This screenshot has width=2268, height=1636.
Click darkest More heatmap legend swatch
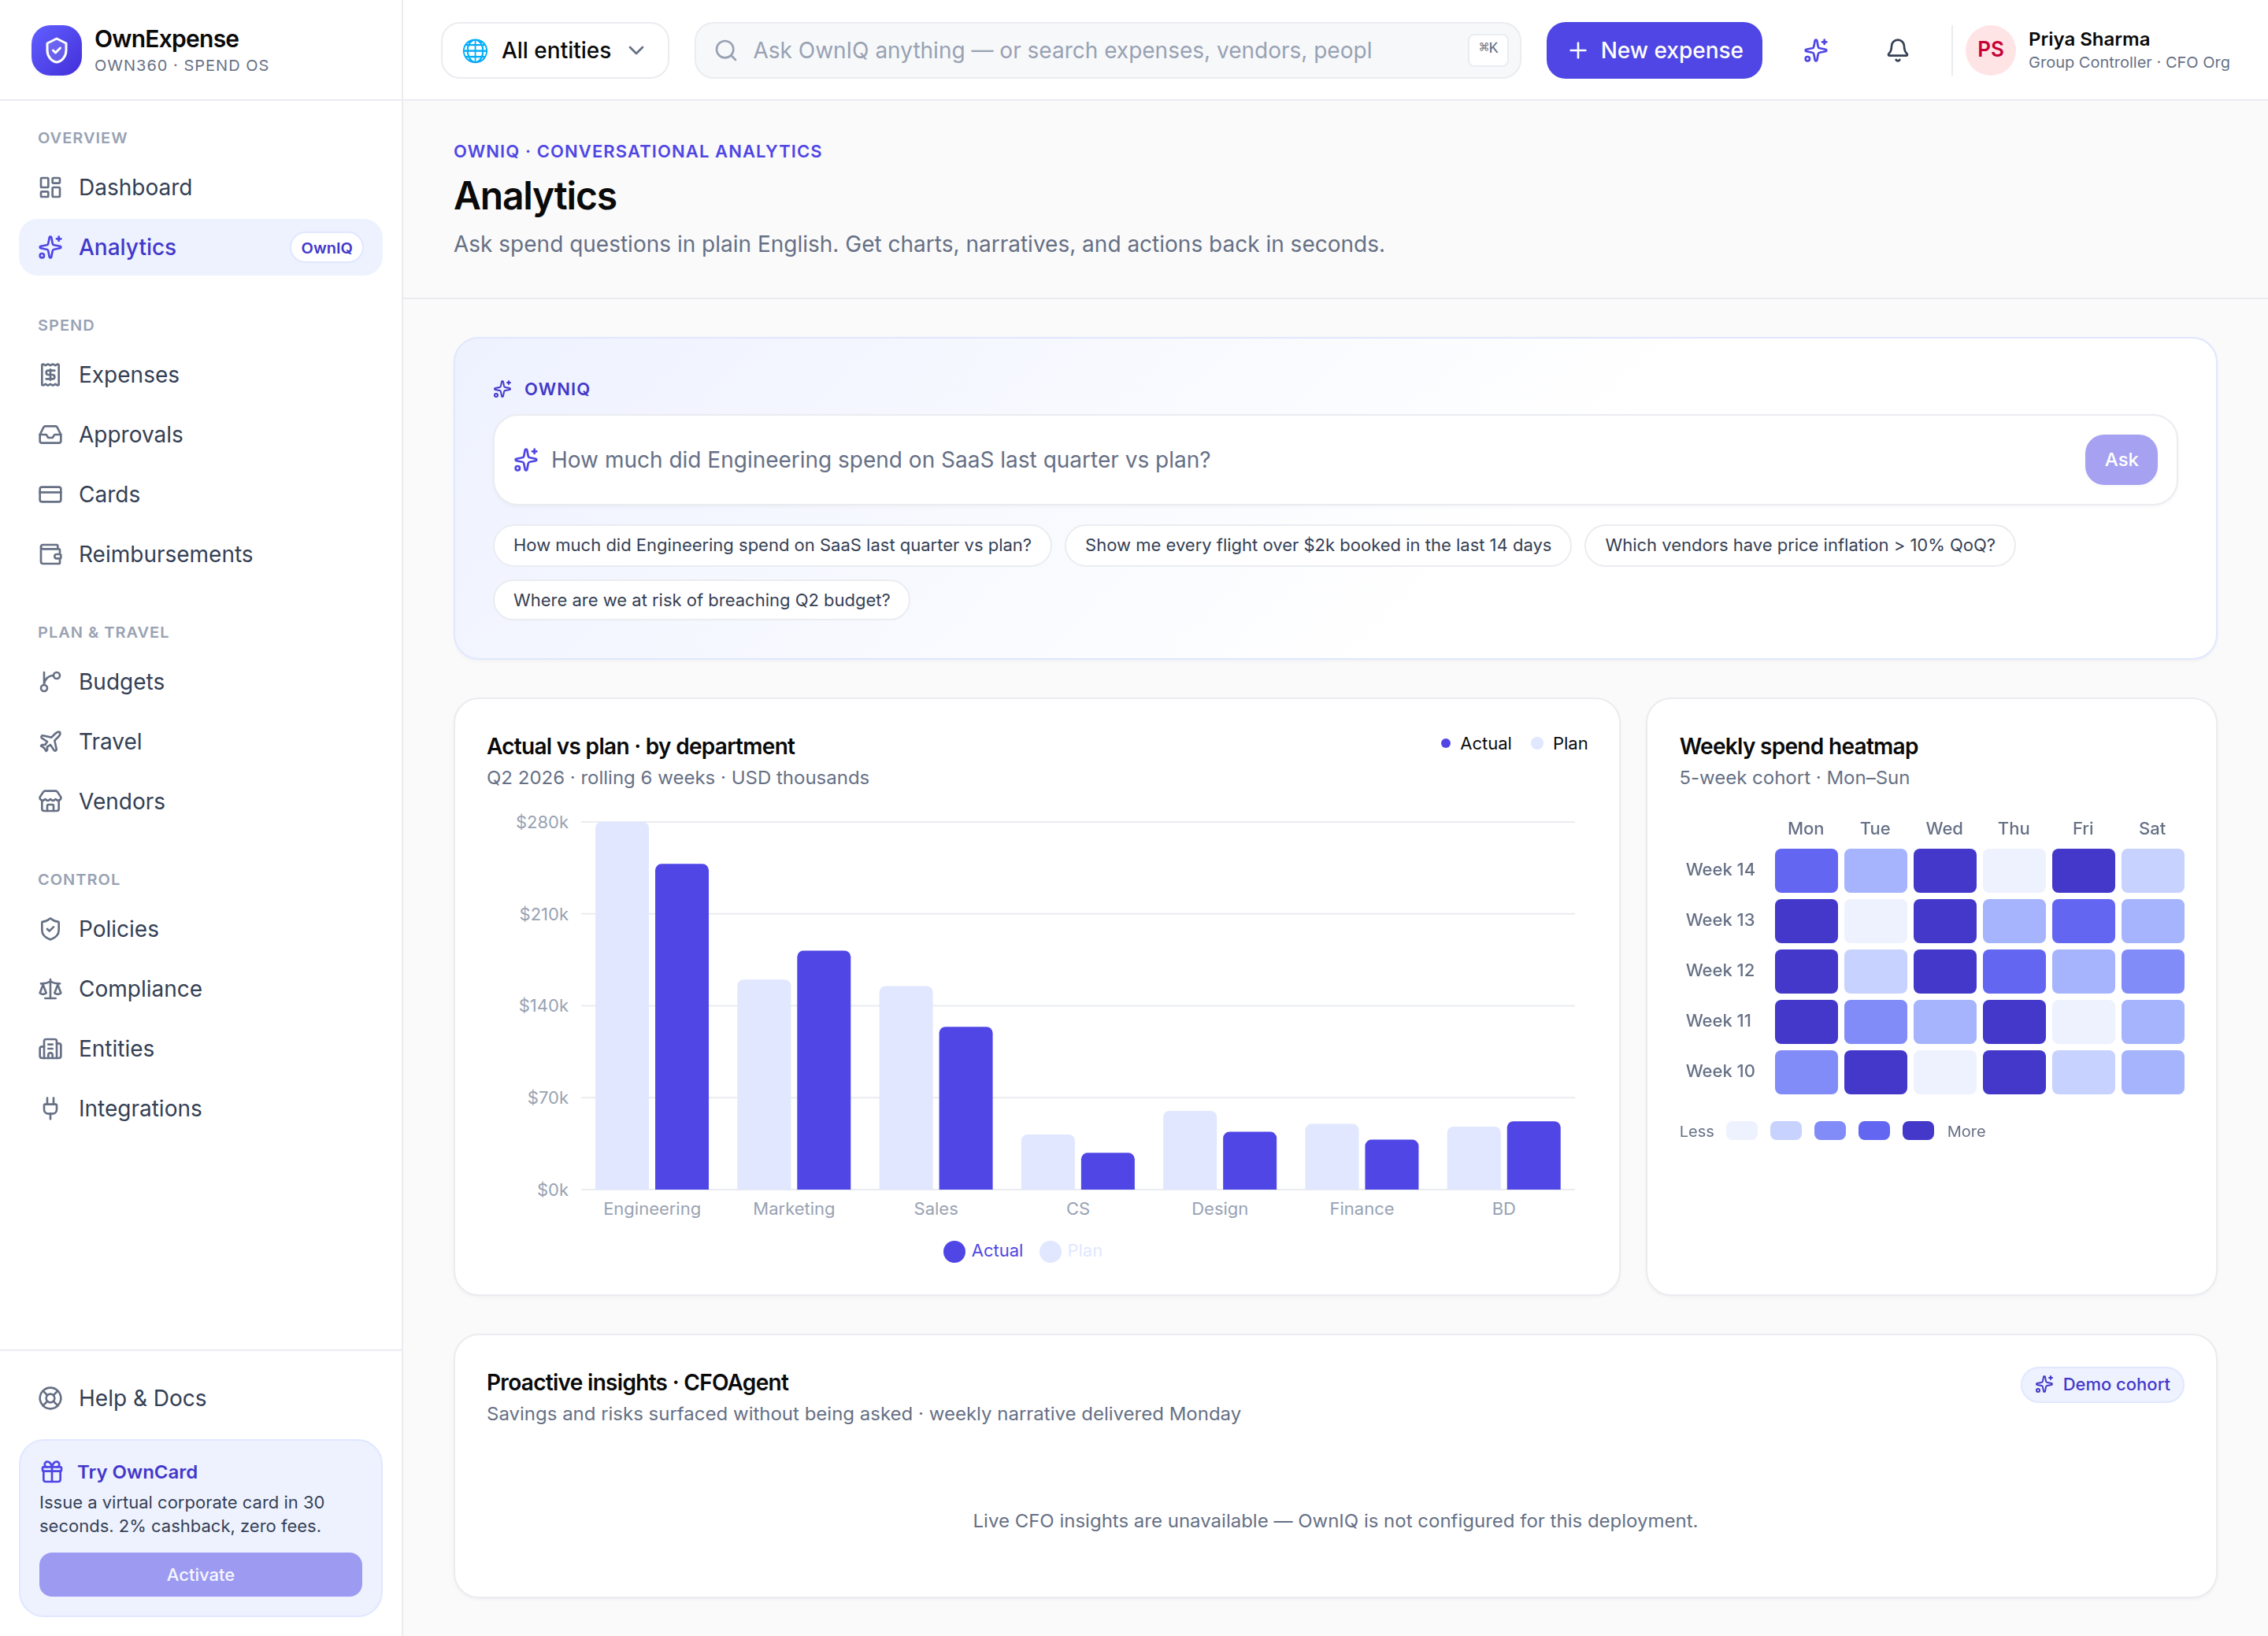(1918, 1131)
